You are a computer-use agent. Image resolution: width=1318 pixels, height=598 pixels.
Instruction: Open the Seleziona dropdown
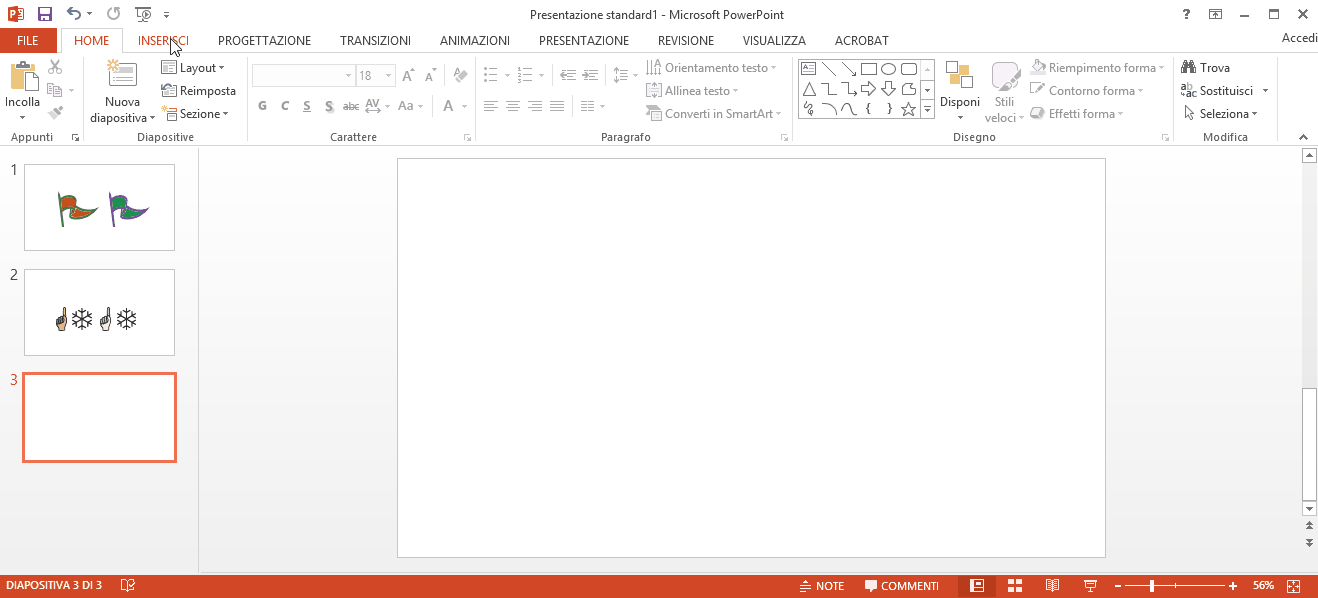1220,114
